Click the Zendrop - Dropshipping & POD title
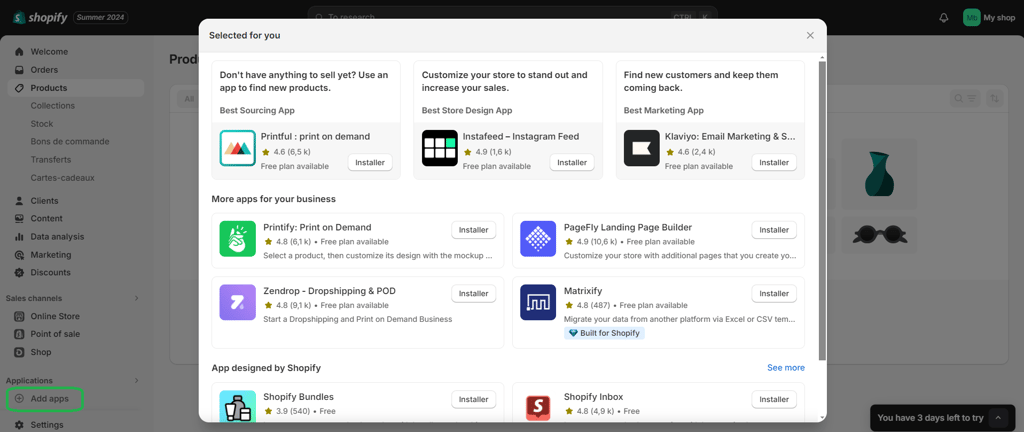Screen dimensions: 1024x432 329,291
